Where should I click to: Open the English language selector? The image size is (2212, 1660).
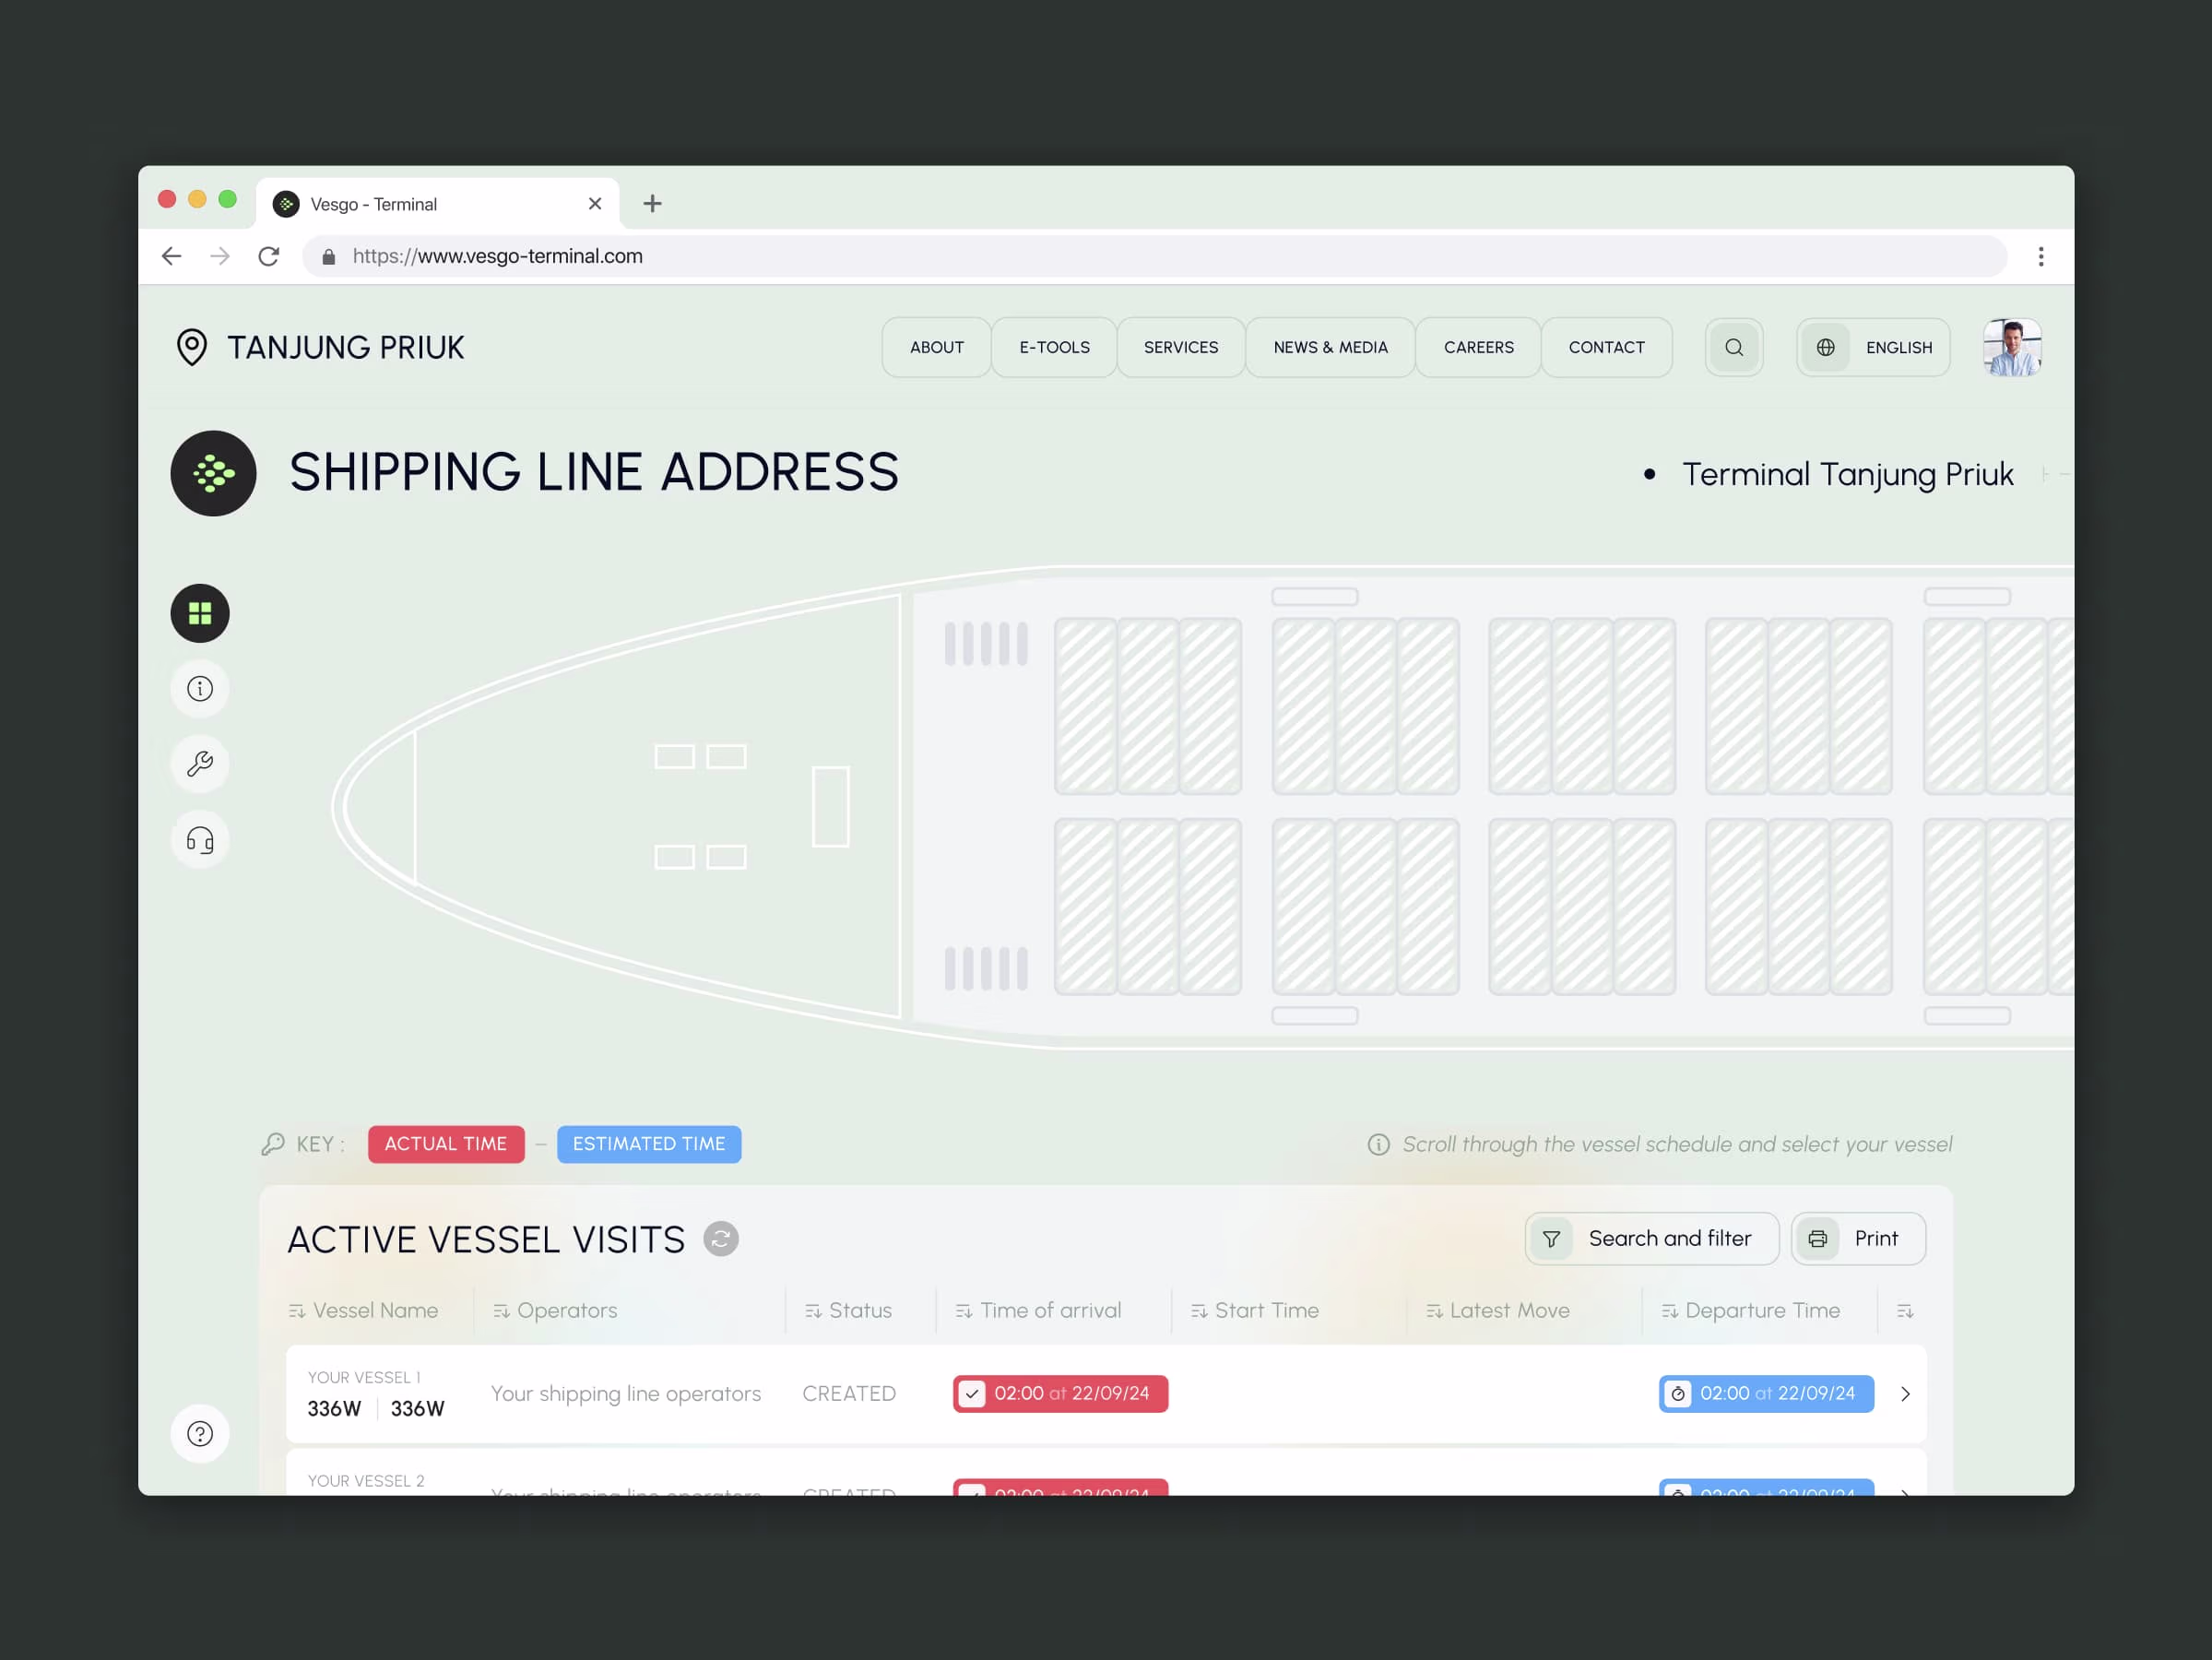click(1872, 347)
